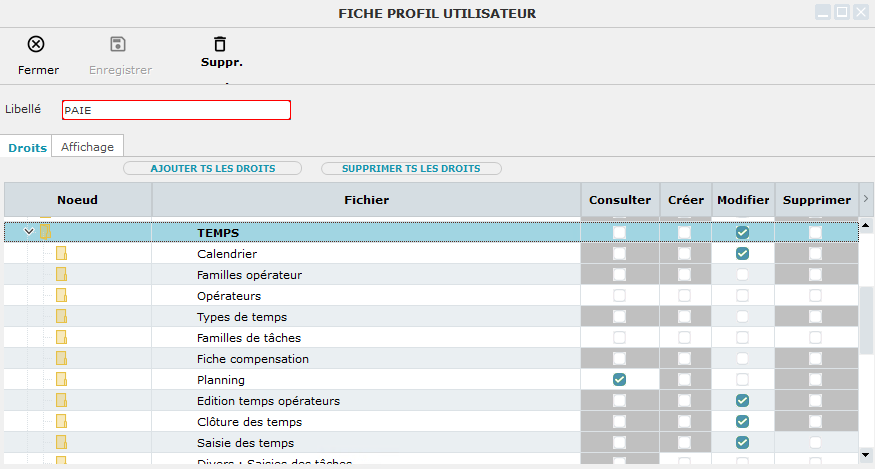Click the vertical scrollbar thumb
The image size is (875, 469).
pos(866,320)
